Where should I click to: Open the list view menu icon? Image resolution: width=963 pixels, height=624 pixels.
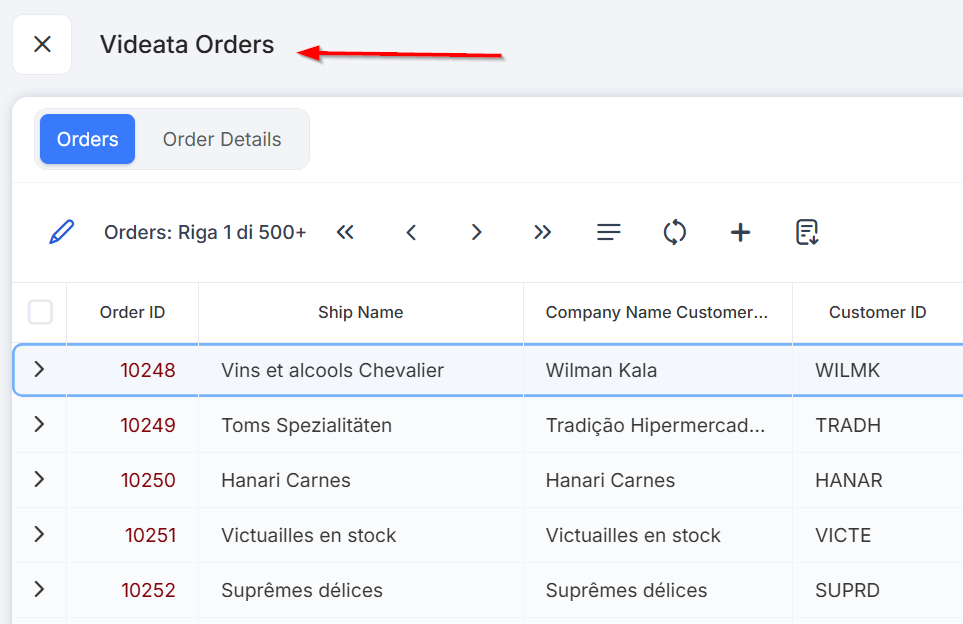coord(608,233)
